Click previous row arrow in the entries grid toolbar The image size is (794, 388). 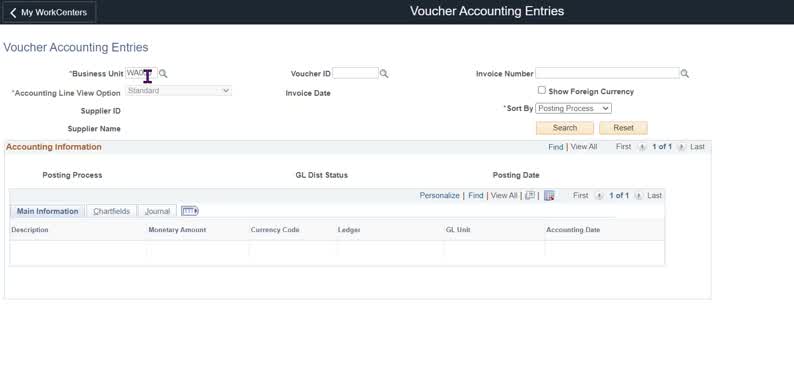coord(599,196)
